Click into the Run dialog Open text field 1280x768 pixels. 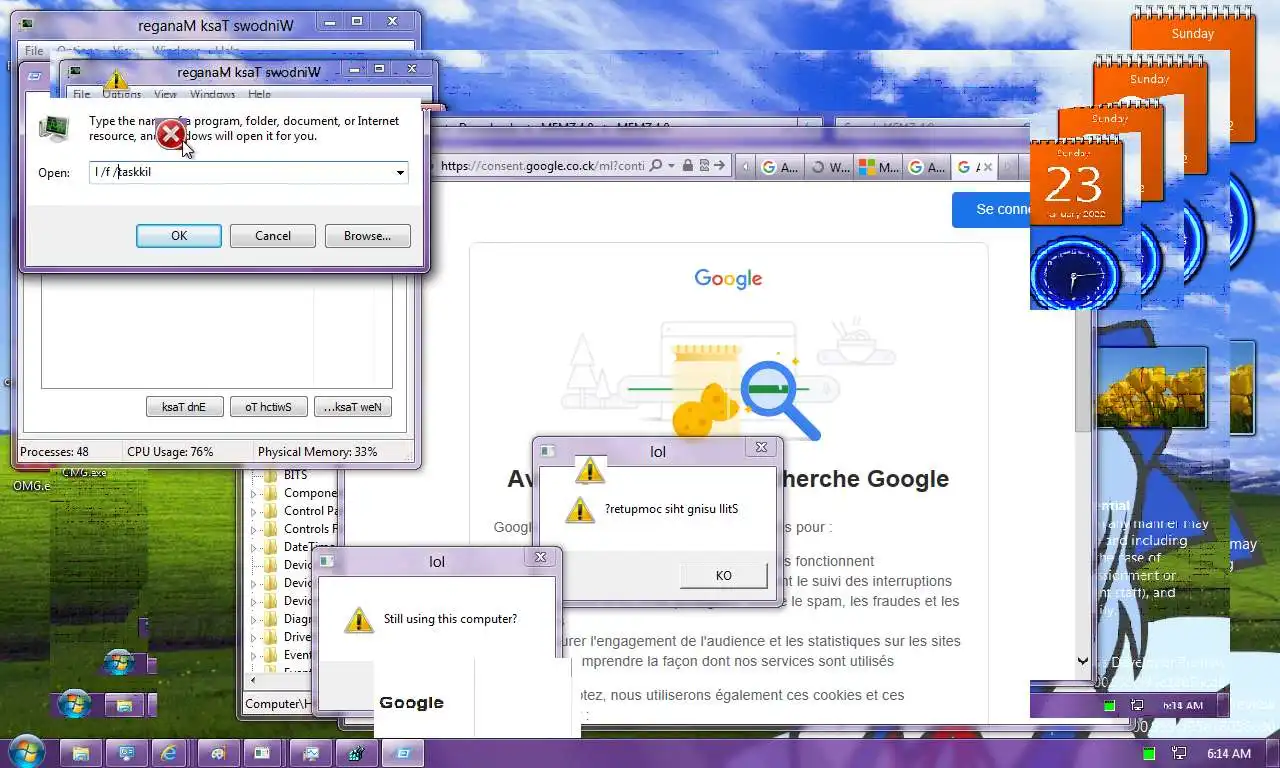240,172
